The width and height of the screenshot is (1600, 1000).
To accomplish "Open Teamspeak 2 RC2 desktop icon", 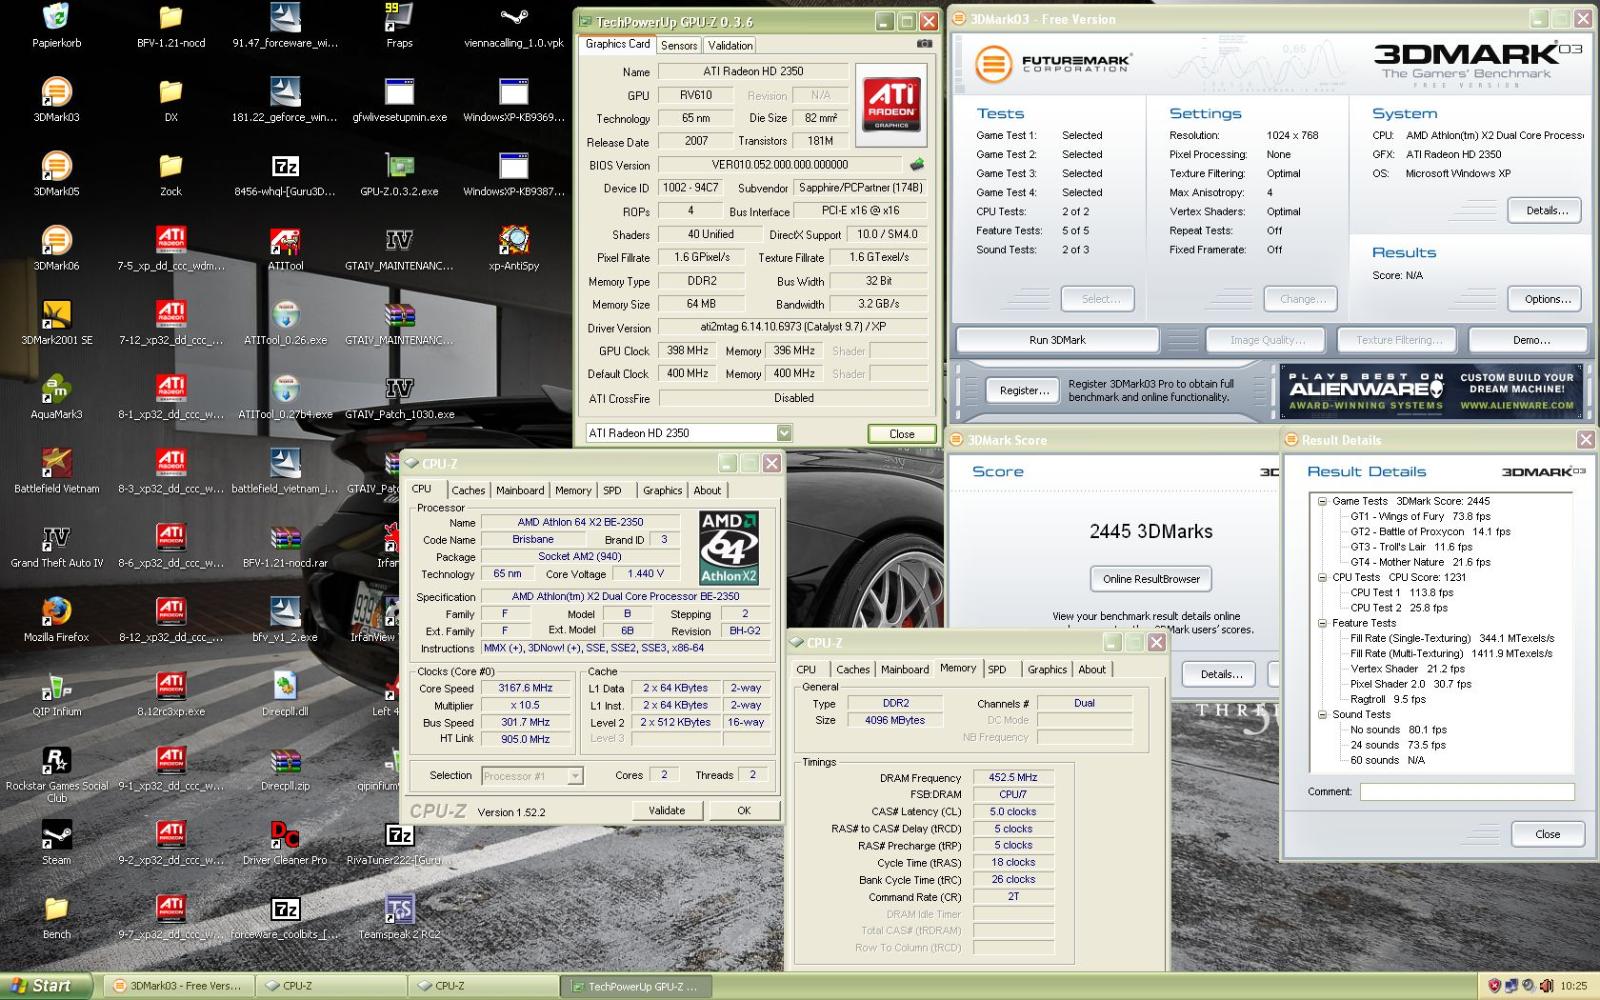I will (399, 916).
